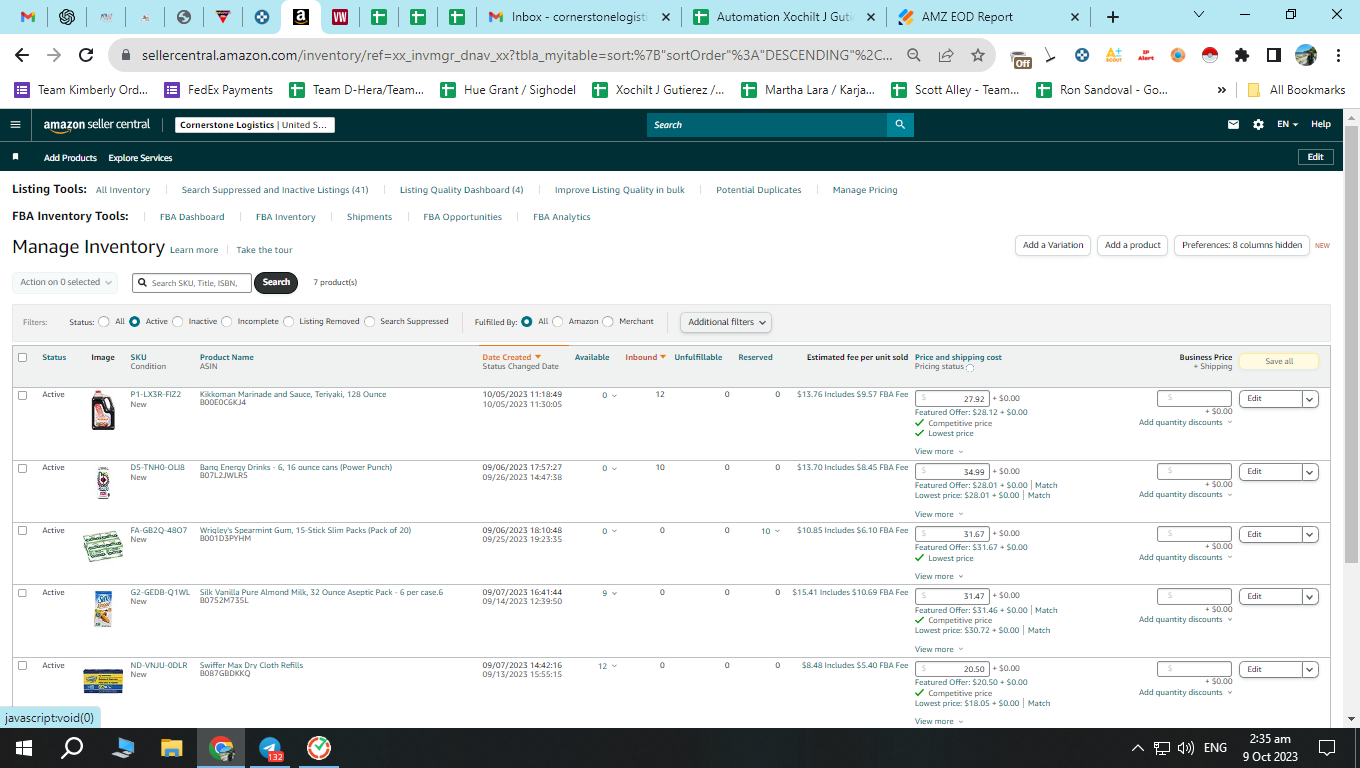Focus the top Seller Central search field
This screenshot has width=1360, height=768.
click(x=767, y=125)
